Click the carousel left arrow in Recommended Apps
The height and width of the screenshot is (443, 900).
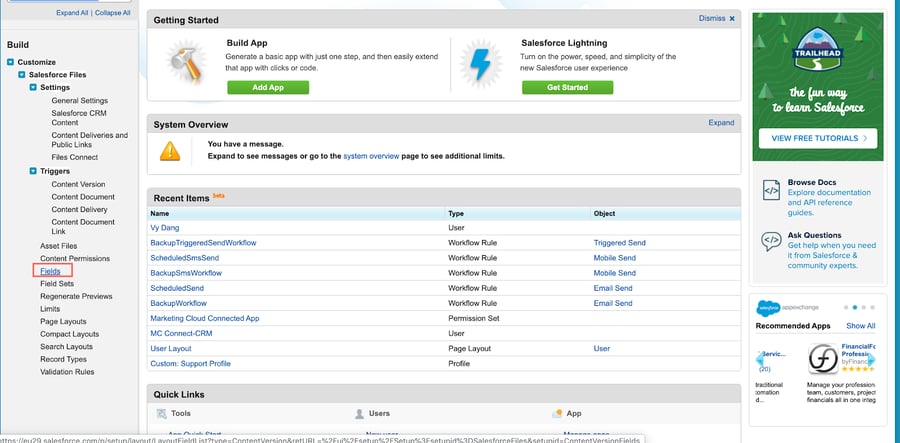click(x=761, y=360)
